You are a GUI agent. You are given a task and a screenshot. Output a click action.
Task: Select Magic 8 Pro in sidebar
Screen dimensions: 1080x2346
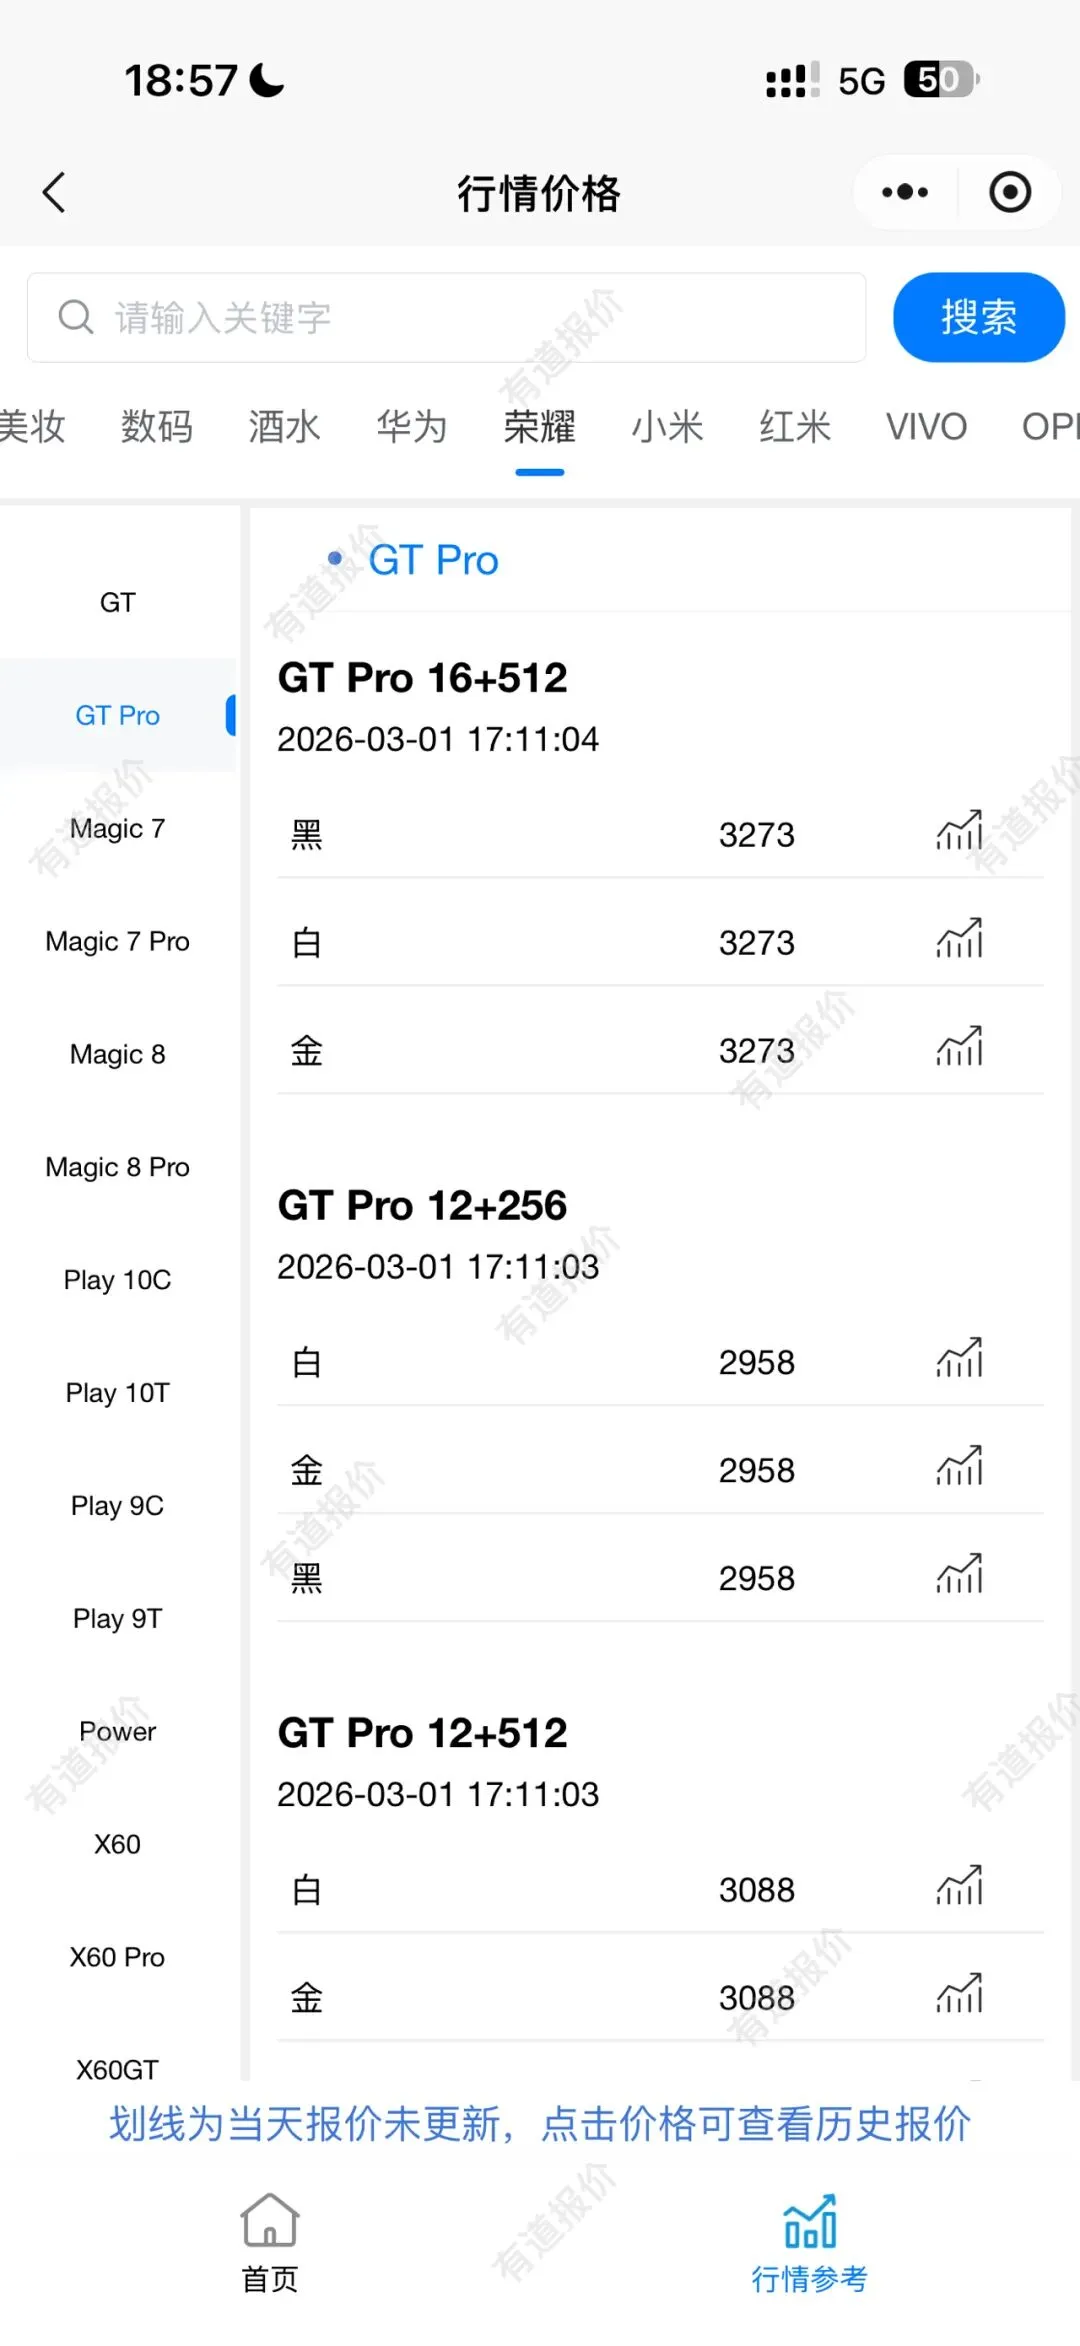(117, 1167)
